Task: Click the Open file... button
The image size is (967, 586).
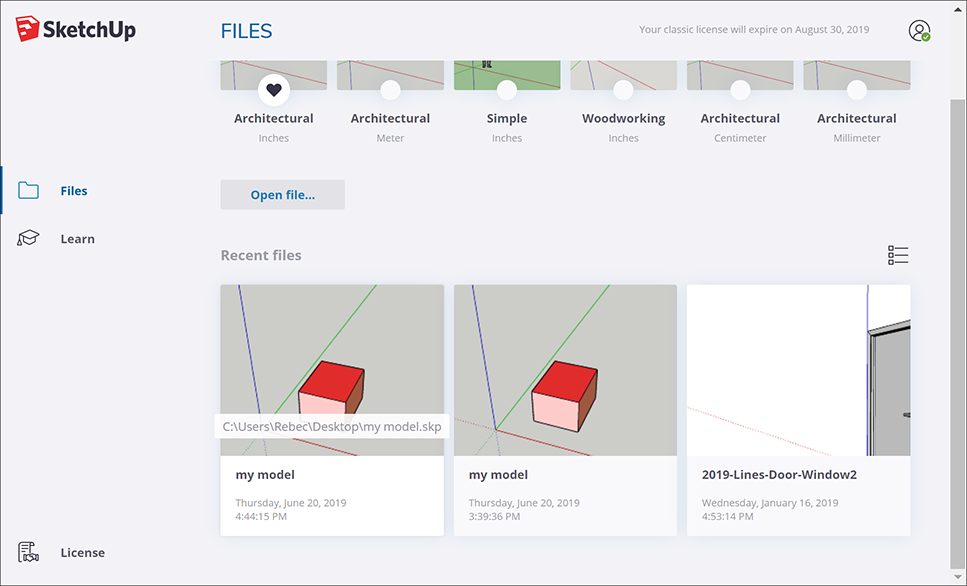Action: (x=282, y=195)
